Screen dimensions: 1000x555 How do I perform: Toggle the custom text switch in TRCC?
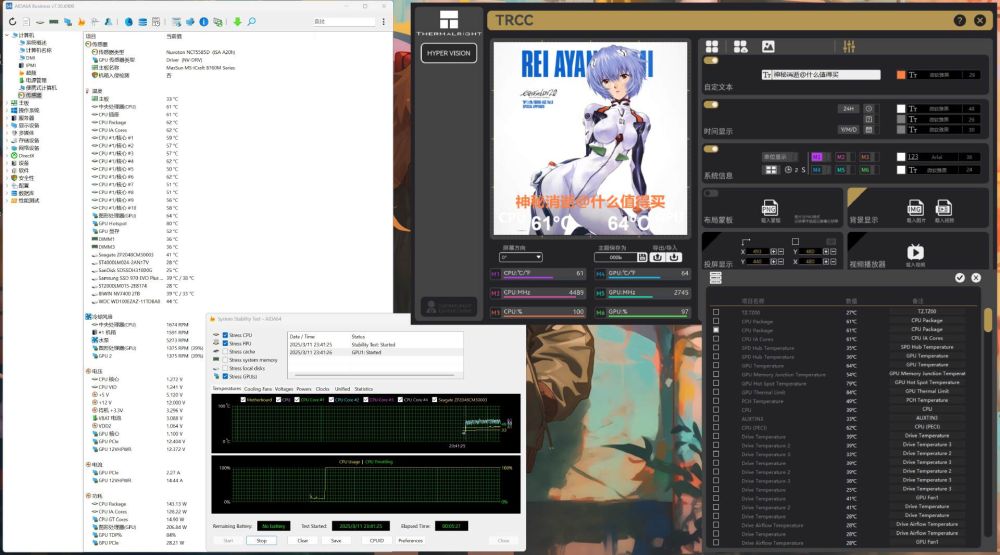point(711,61)
